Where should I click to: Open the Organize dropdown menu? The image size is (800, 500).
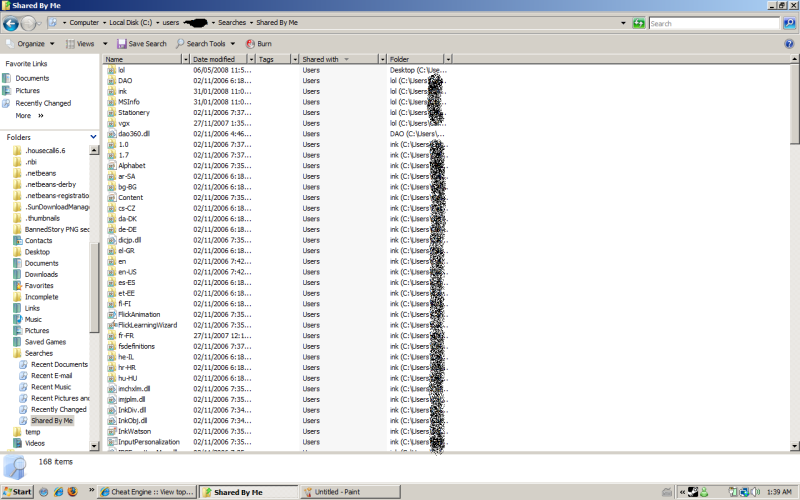point(32,44)
